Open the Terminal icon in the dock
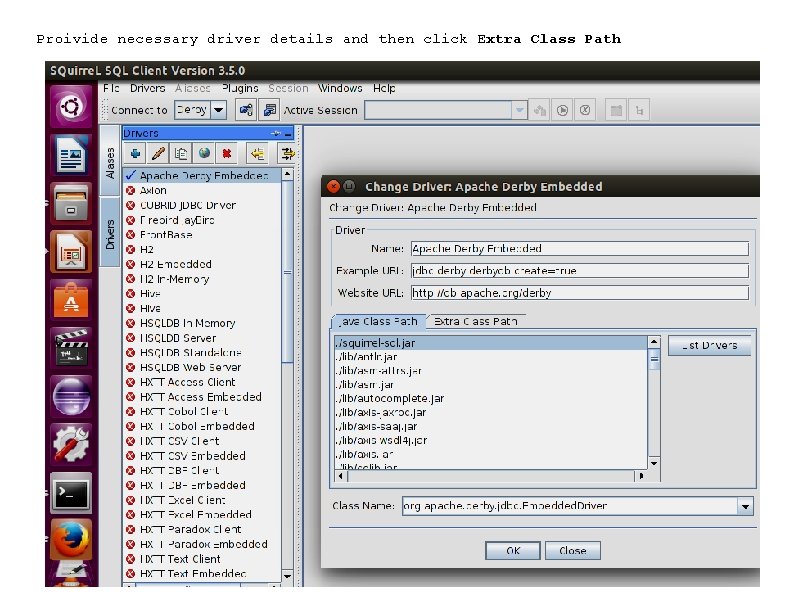 (x=71, y=493)
